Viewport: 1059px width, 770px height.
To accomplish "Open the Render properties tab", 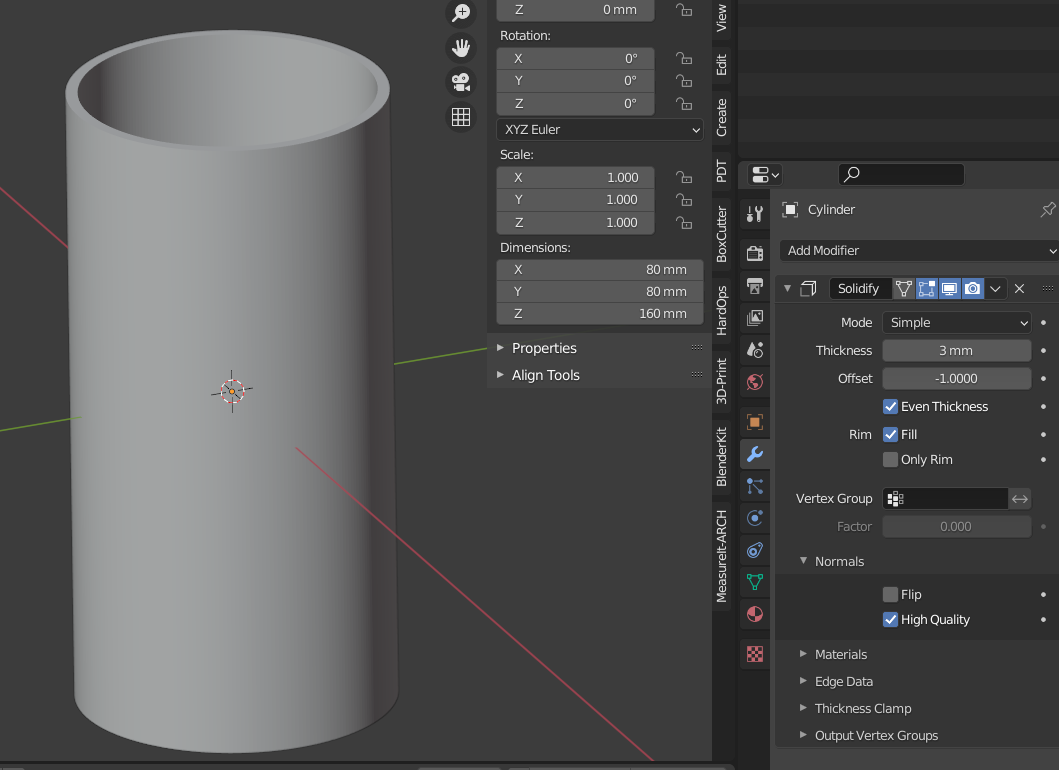I will click(x=755, y=254).
